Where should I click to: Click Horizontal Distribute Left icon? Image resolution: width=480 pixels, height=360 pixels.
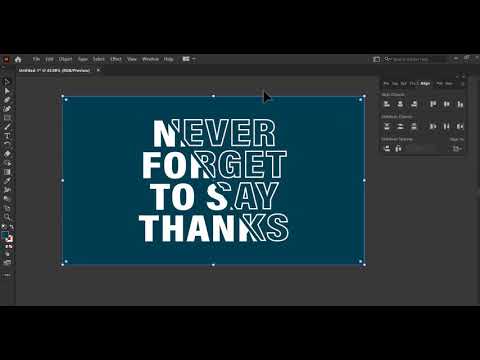coord(433,126)
